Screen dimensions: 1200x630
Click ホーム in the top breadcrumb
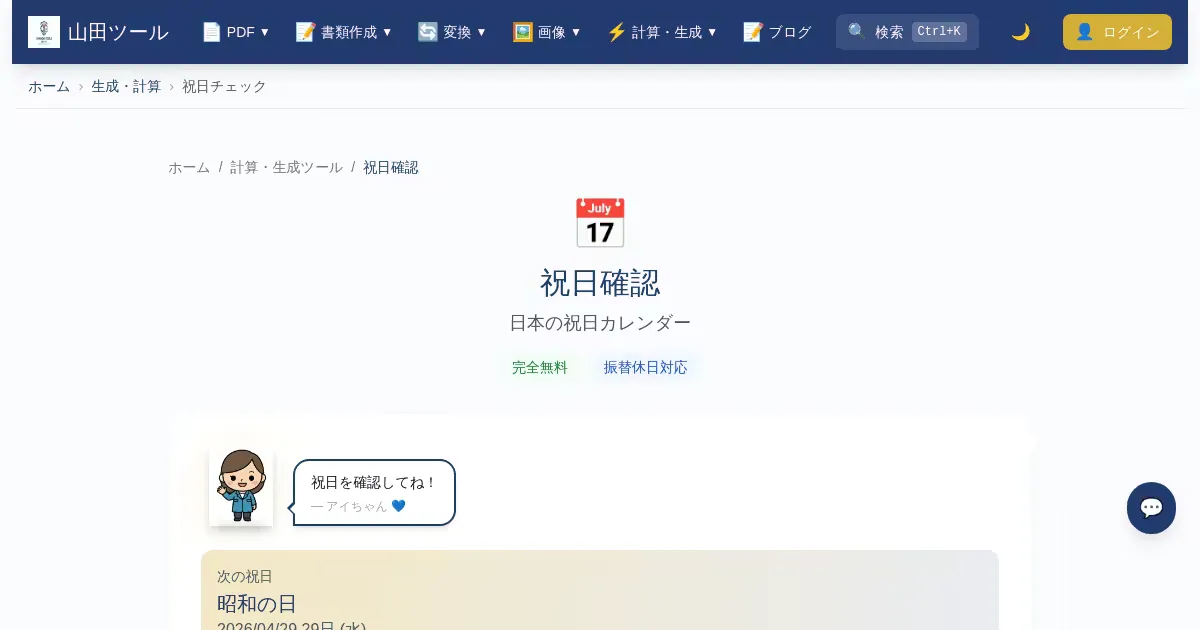click(x=49, y=86)
